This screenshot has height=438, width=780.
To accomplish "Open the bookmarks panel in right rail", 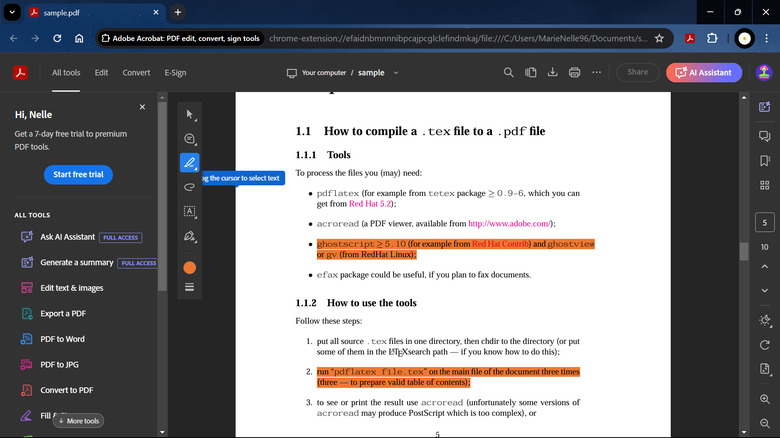I will coord(764,161).
